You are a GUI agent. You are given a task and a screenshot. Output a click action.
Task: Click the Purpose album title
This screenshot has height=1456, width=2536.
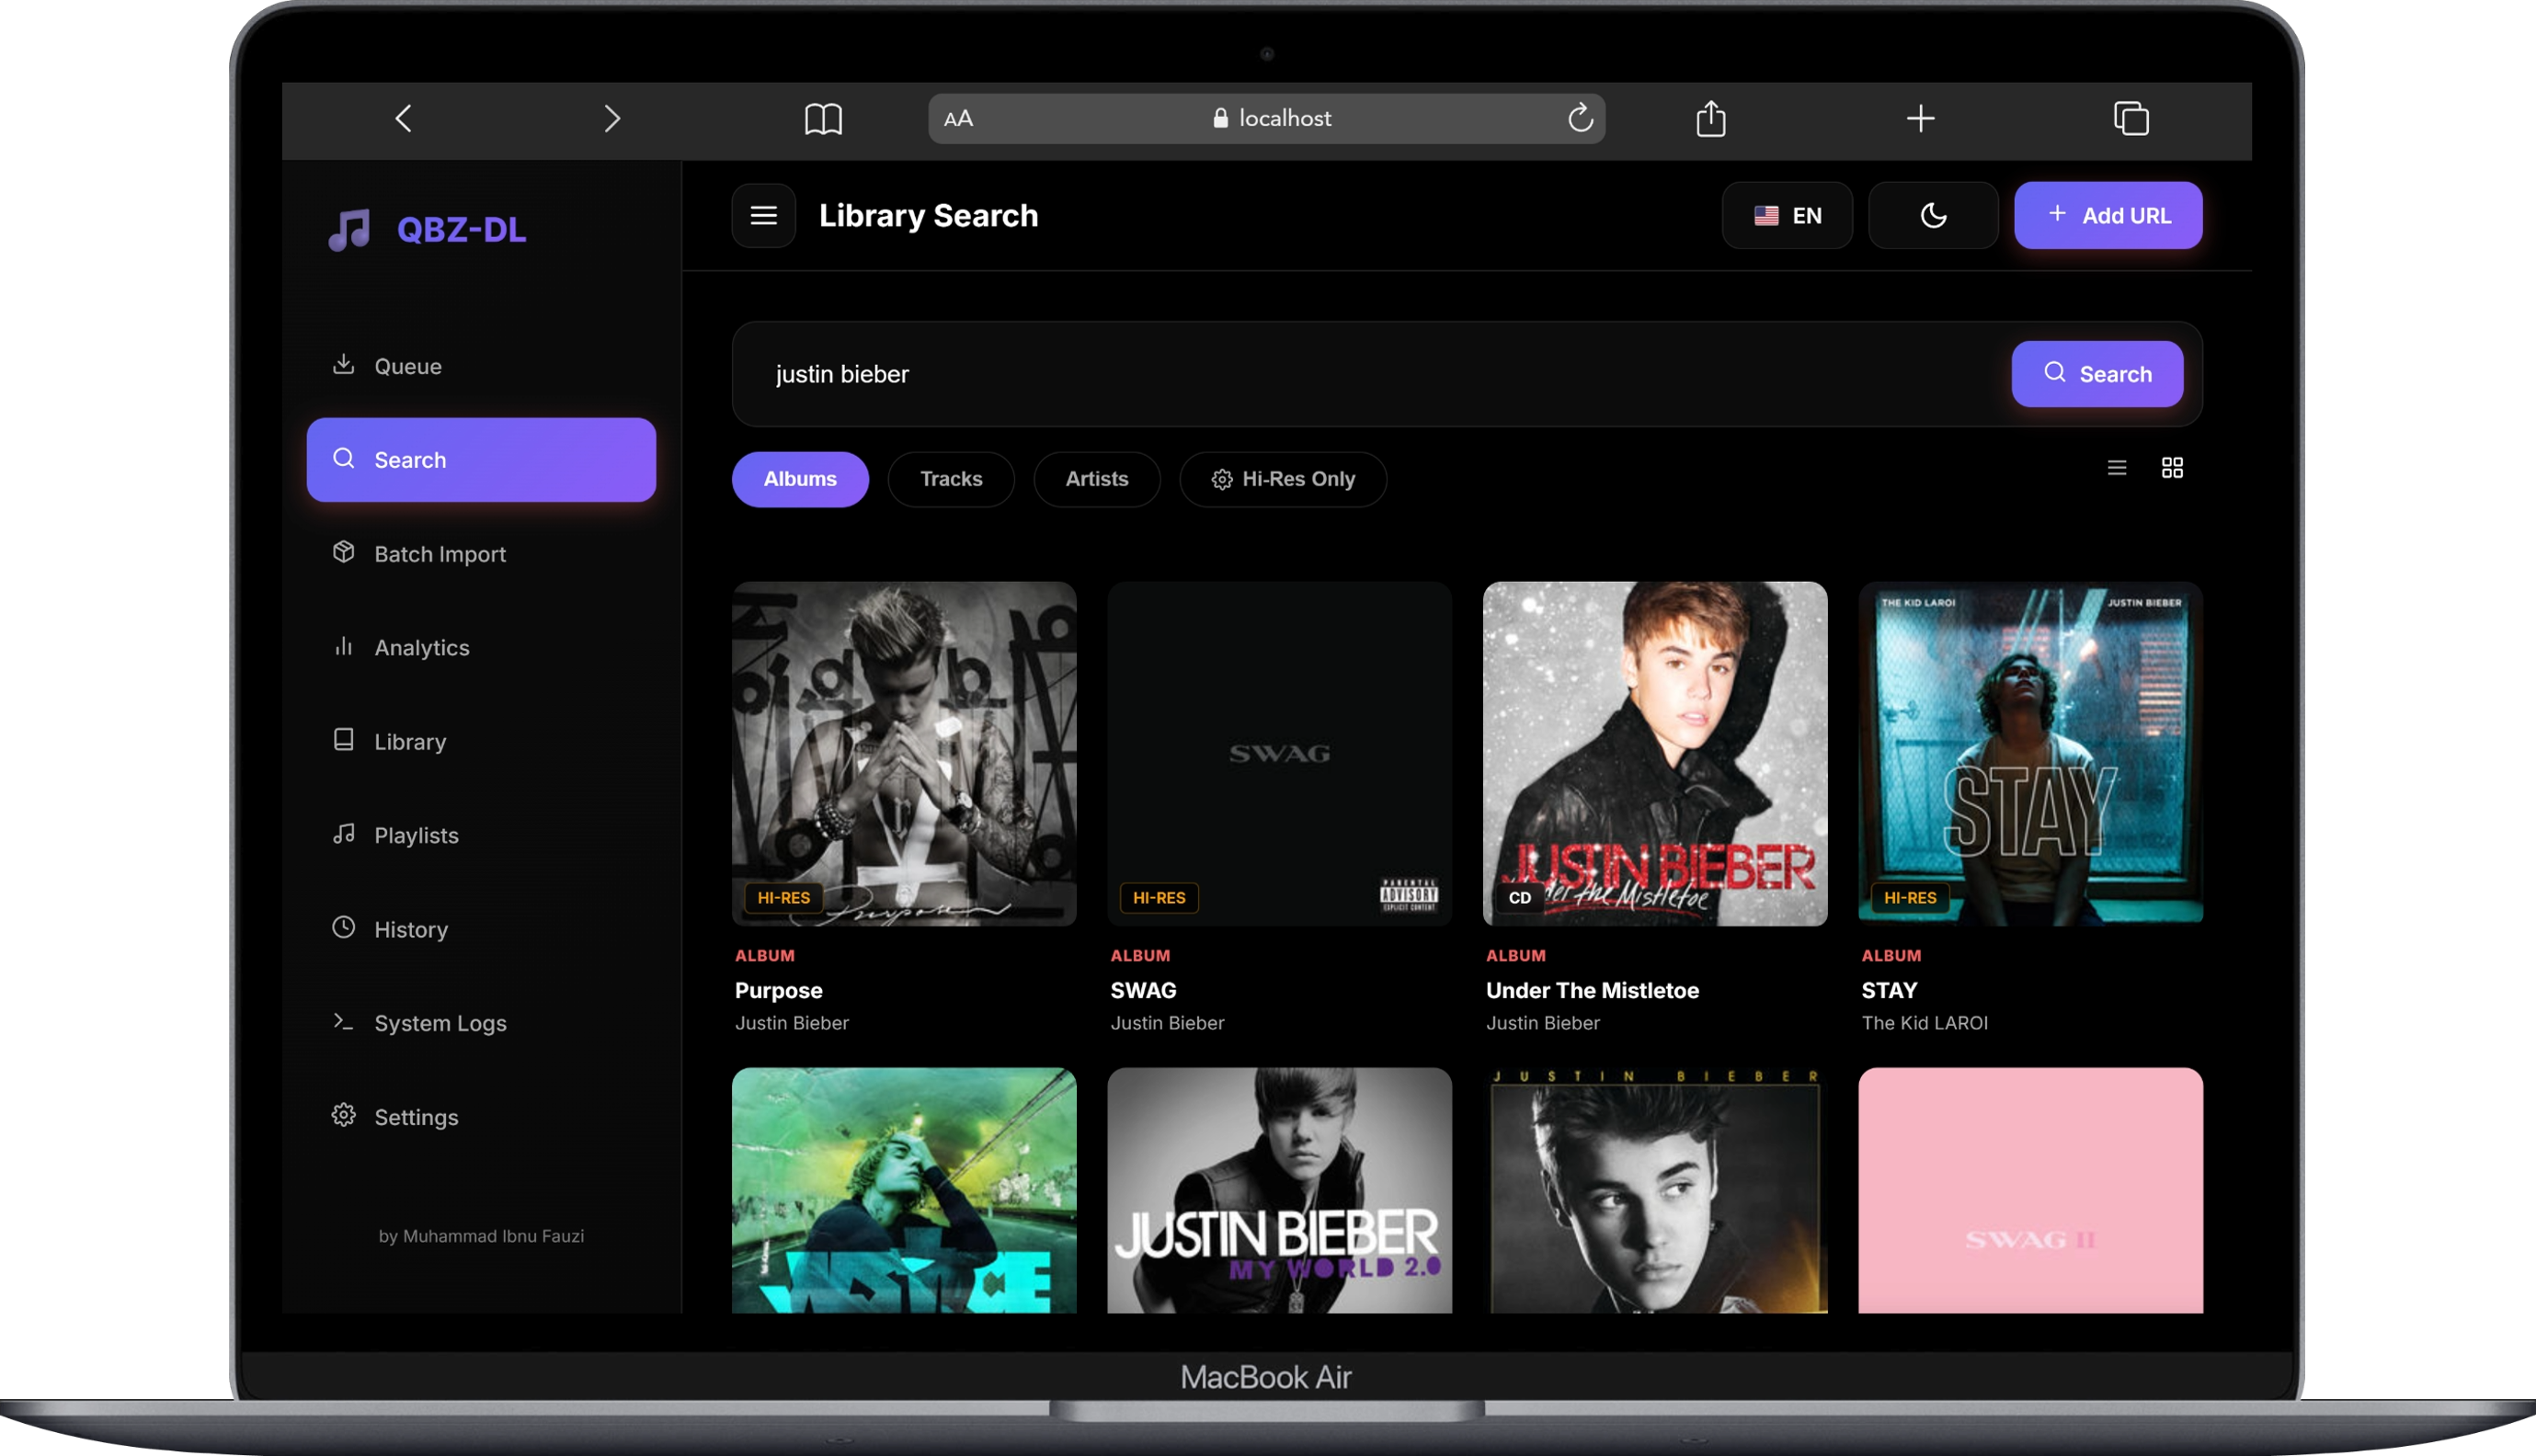click(x=778, y=990)
